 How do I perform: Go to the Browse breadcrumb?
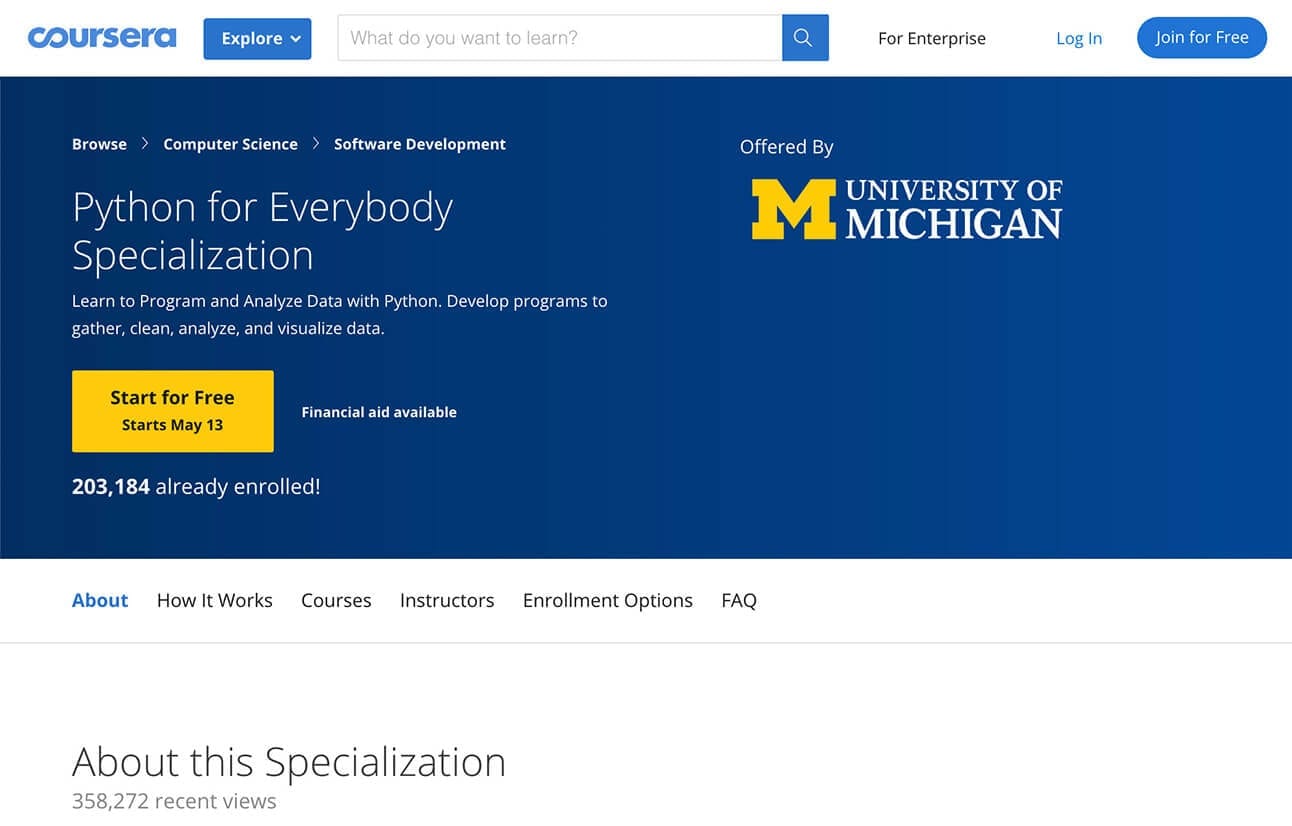click(99, 144)
